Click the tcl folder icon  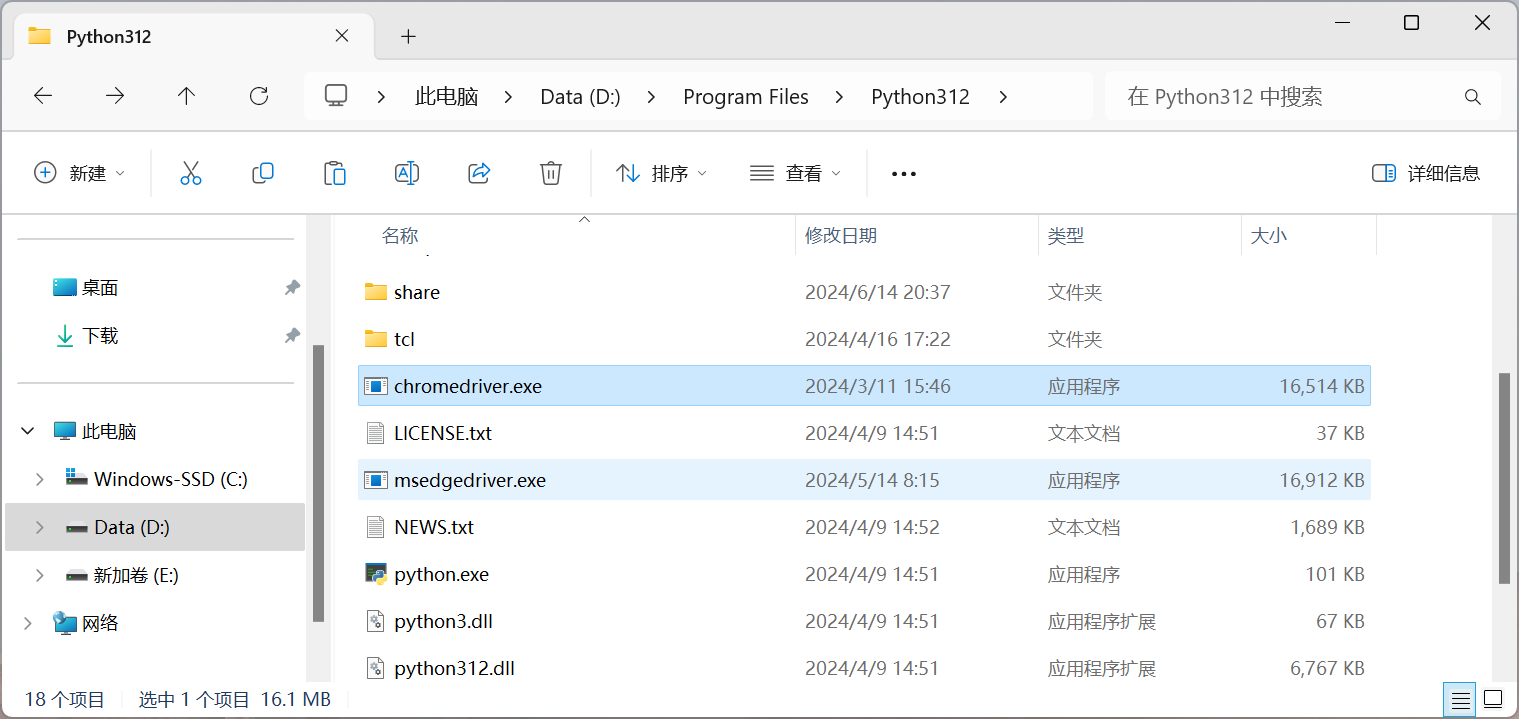[376, 339]
